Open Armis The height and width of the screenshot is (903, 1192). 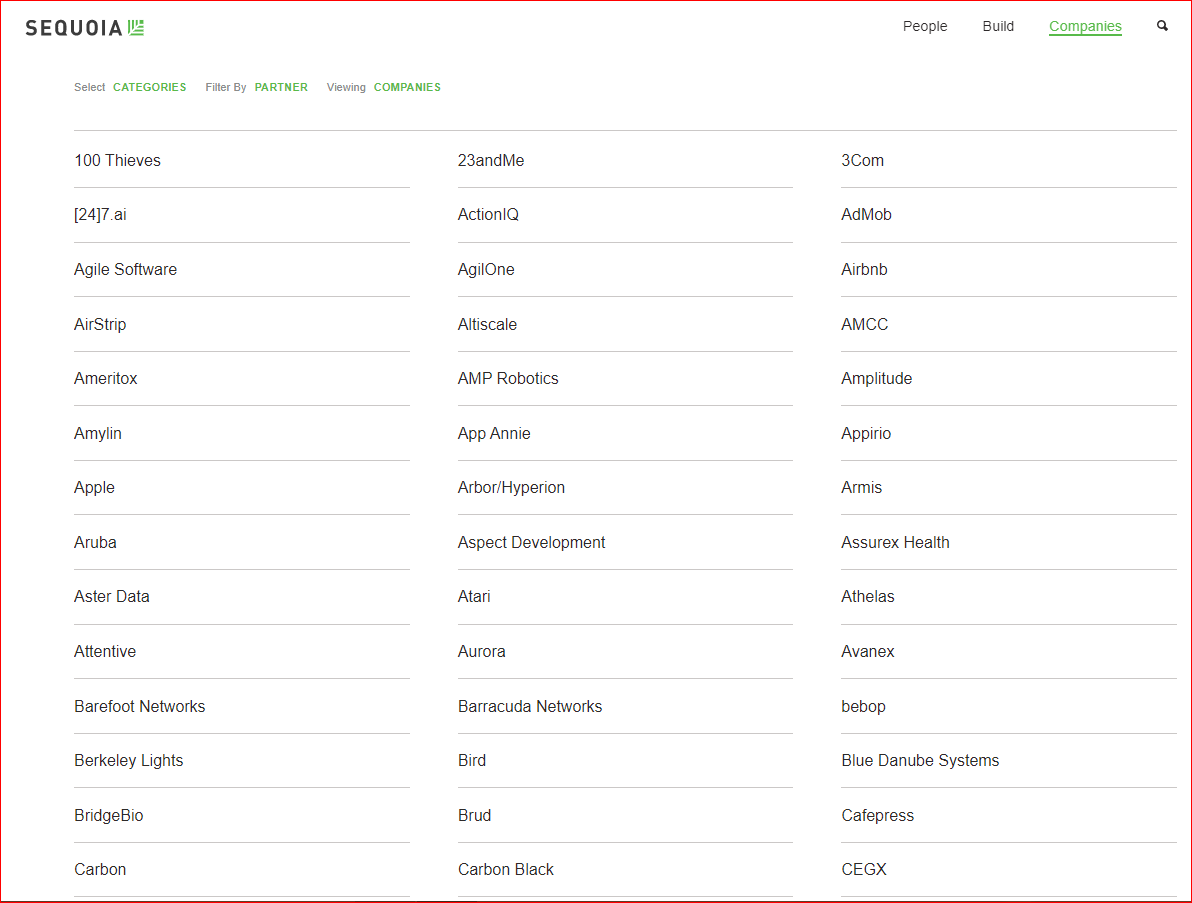861,487
